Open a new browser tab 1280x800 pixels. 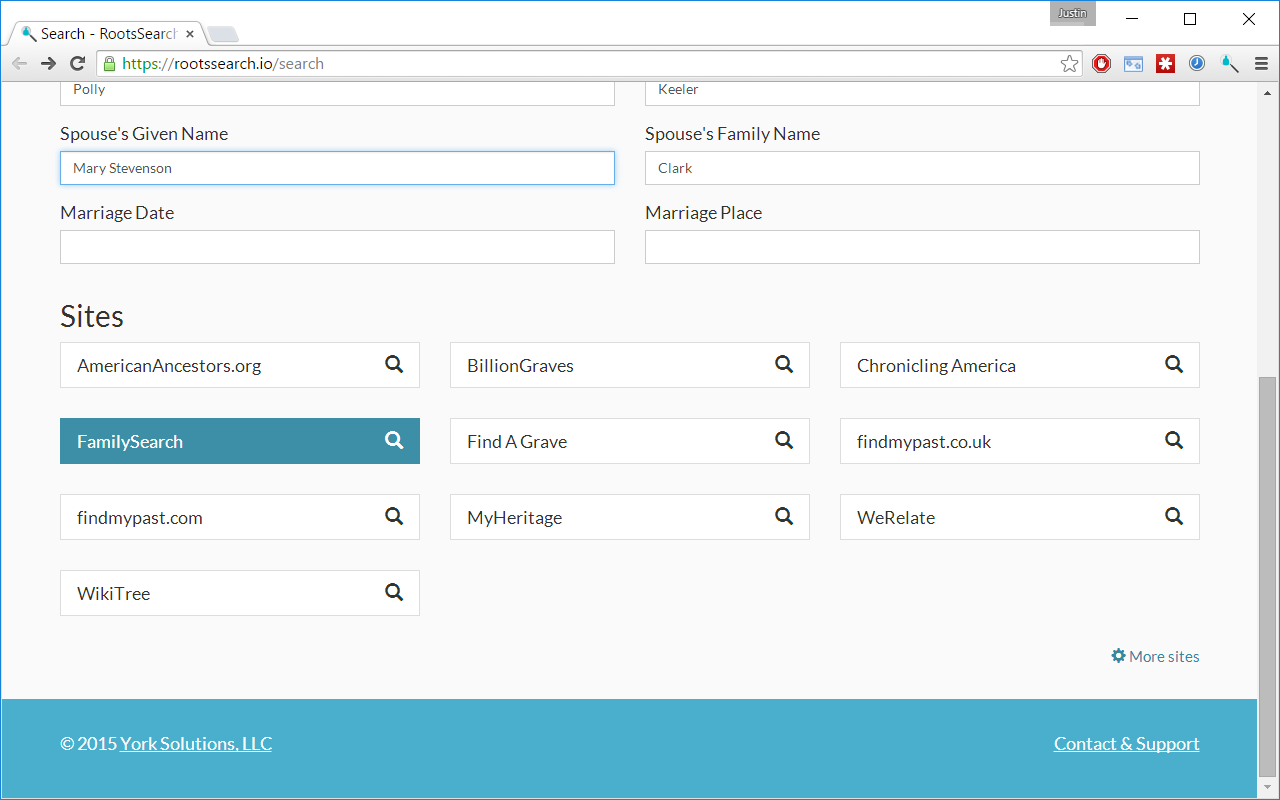pyautogui.click(x=222, y=35)
